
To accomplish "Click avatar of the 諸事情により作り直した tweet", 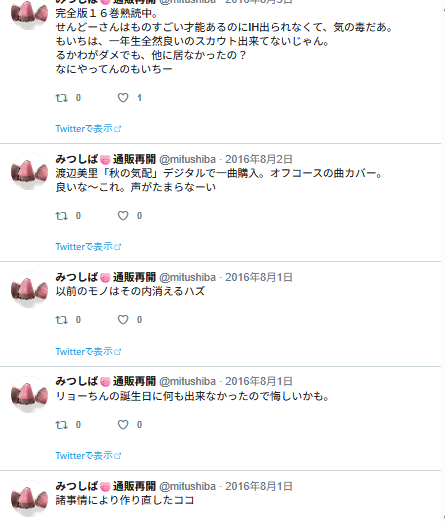I will click(x=29, y=499).
